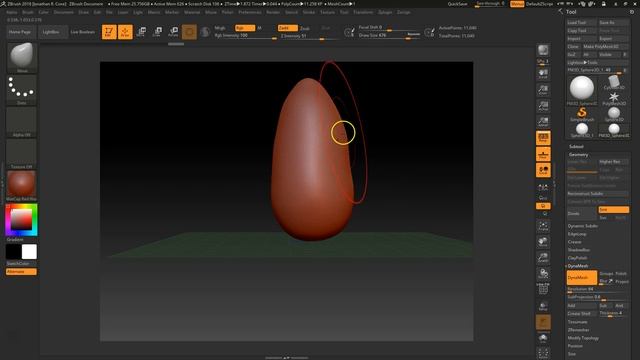
Task: Toggle Live Boolean mode
Action: tap(82, 32)
